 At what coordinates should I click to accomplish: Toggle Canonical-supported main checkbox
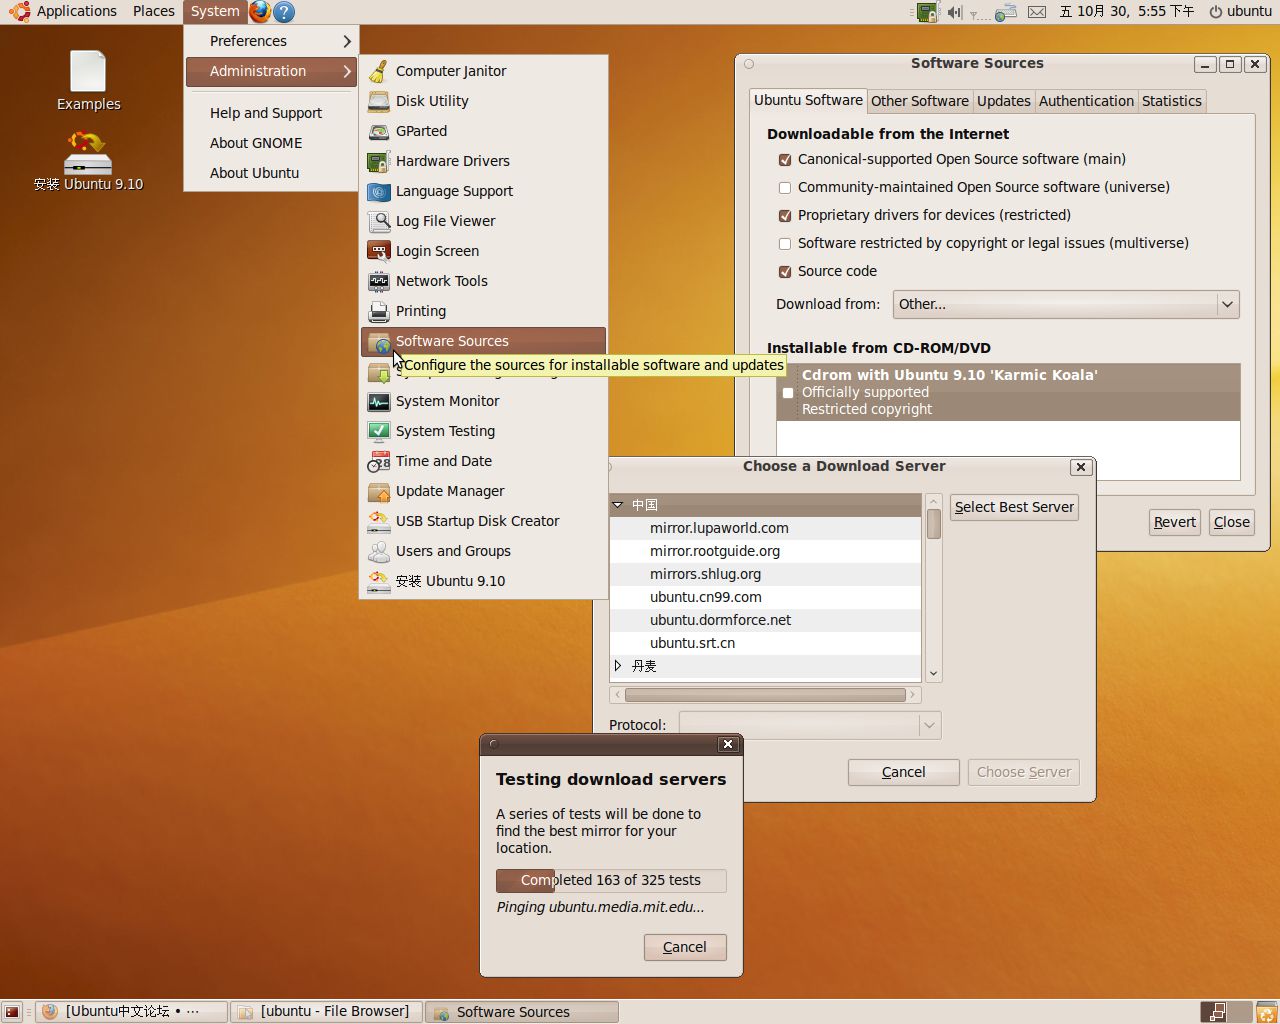pos(785,160)
